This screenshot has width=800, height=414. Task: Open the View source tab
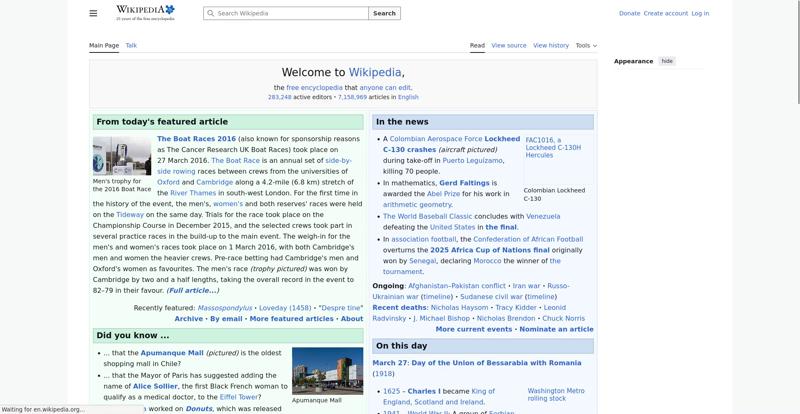(x=509, y=45)
